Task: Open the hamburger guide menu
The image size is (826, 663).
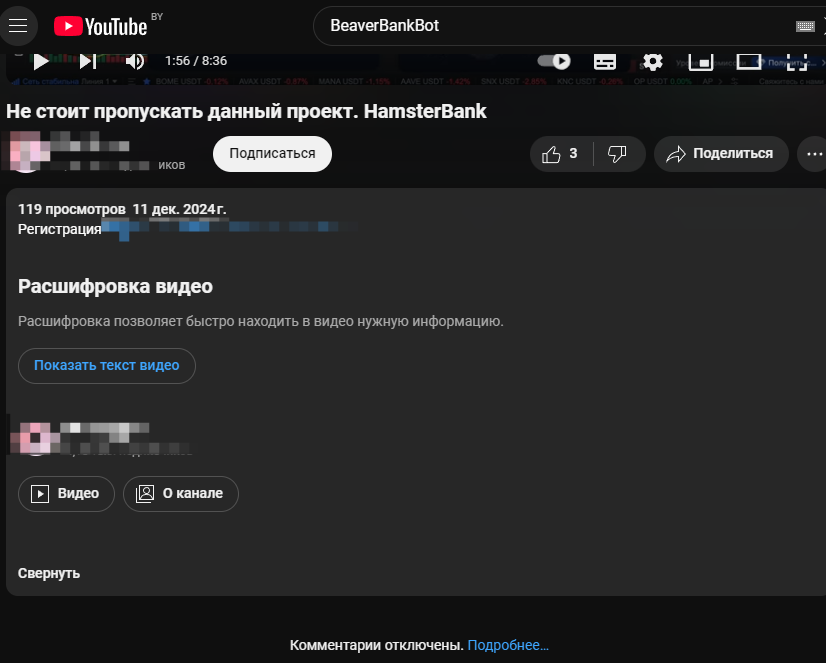Action: [x=18, y=25]
